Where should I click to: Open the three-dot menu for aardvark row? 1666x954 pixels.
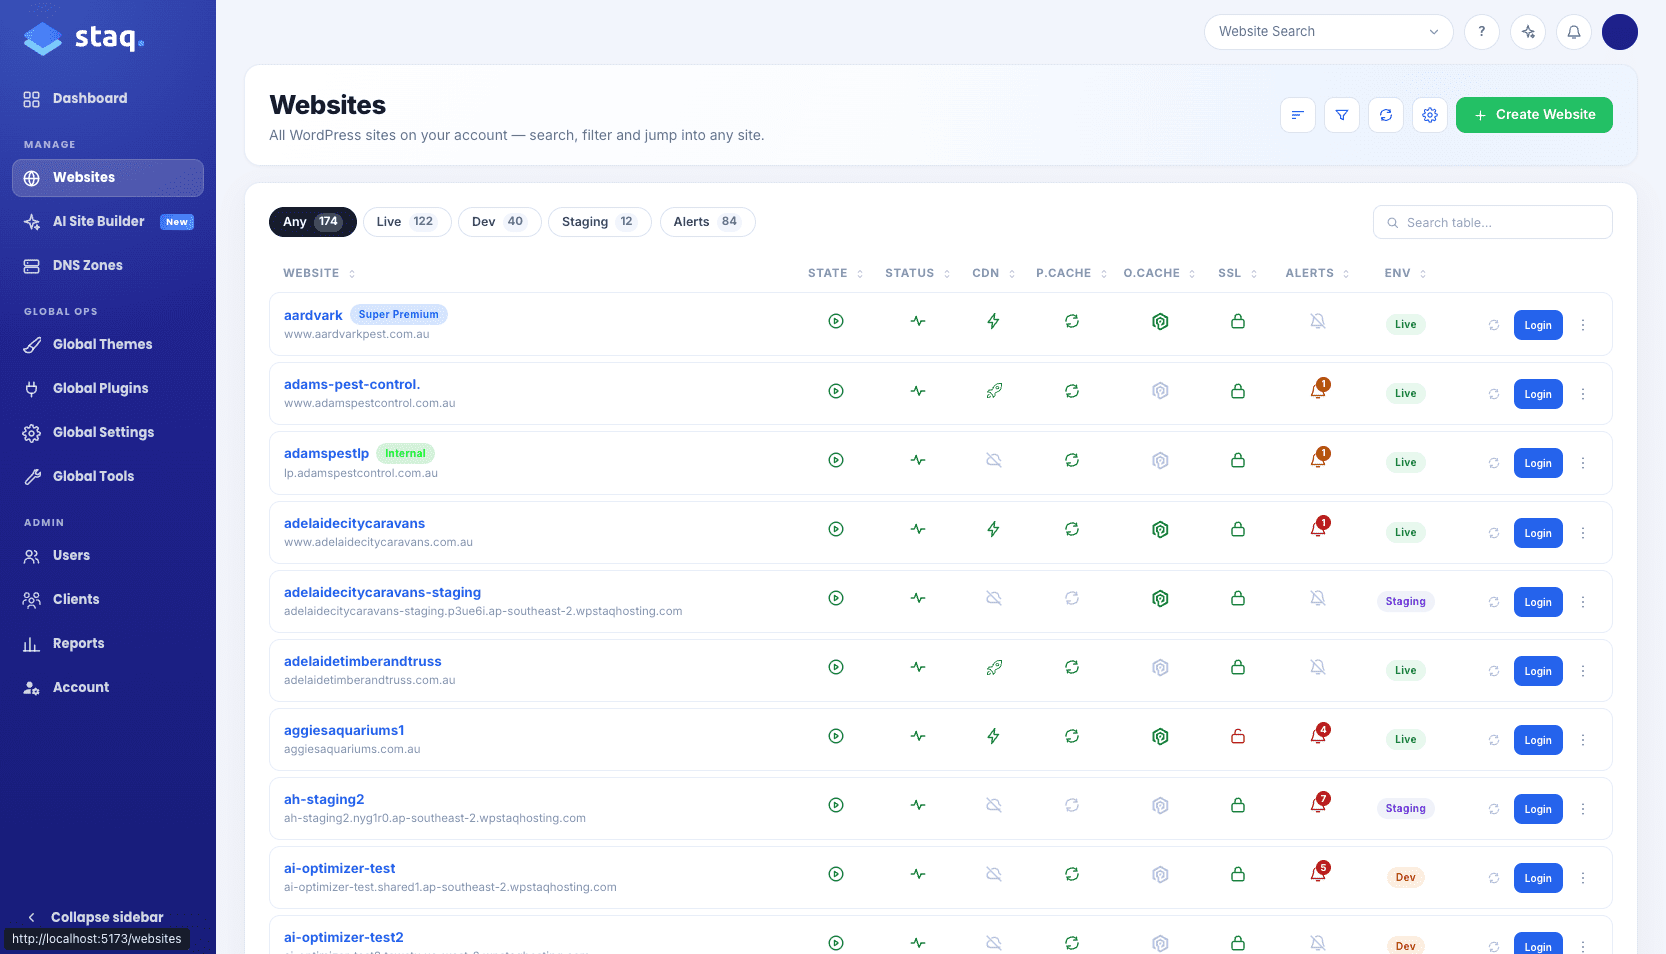point(1582,325)
